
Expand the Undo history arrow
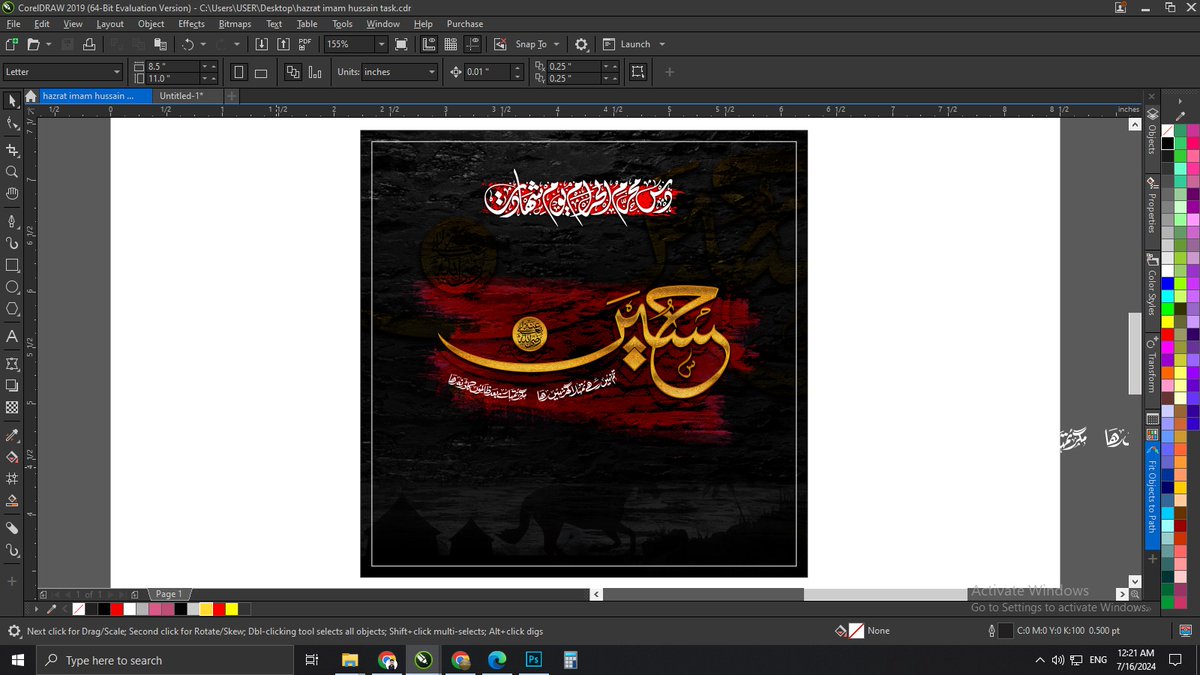coord(203,44)
